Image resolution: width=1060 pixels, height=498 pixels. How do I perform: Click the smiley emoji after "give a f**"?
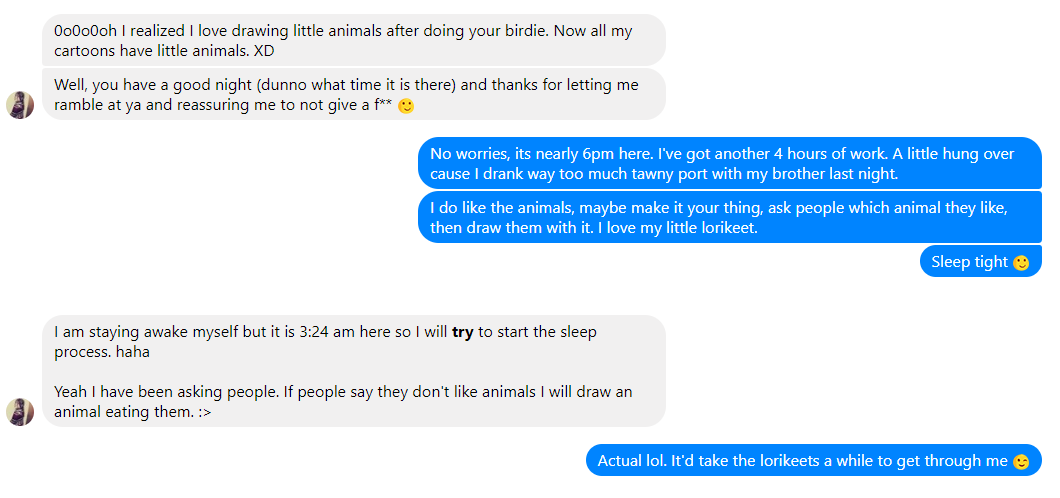pos(406,107)
